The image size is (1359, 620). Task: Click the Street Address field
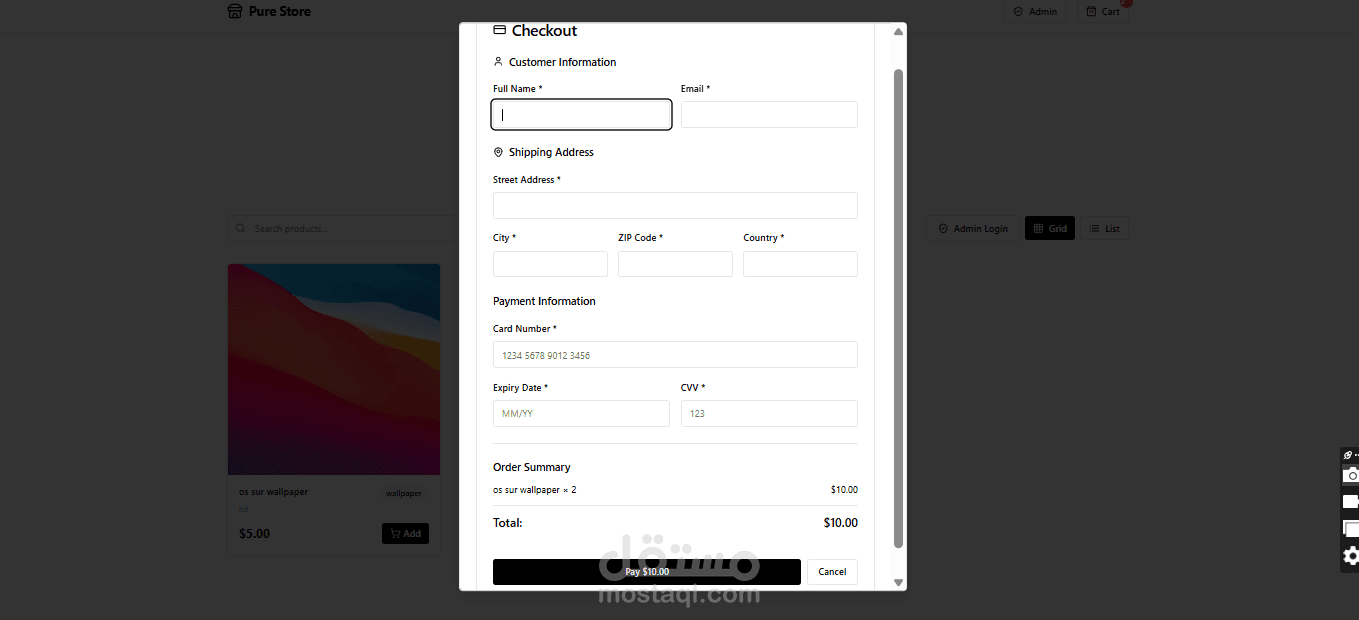coord(675,206)
